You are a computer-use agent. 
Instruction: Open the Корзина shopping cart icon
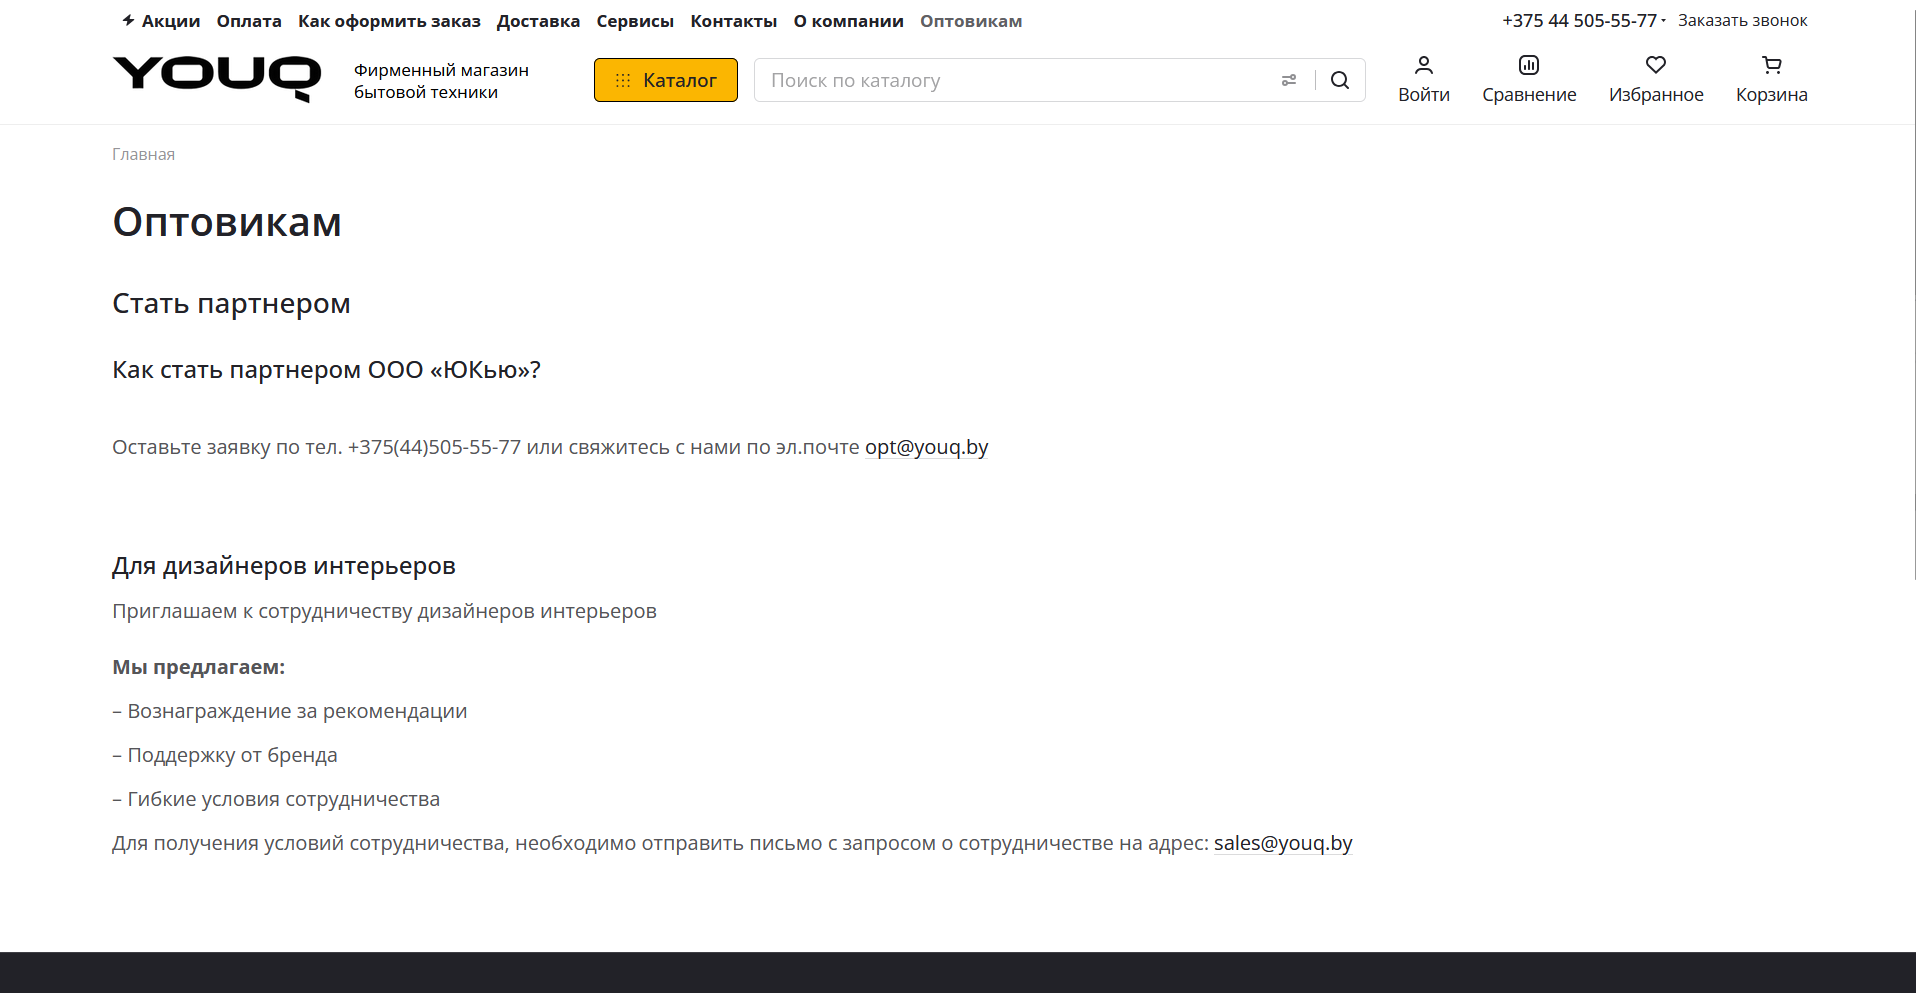1771,66
